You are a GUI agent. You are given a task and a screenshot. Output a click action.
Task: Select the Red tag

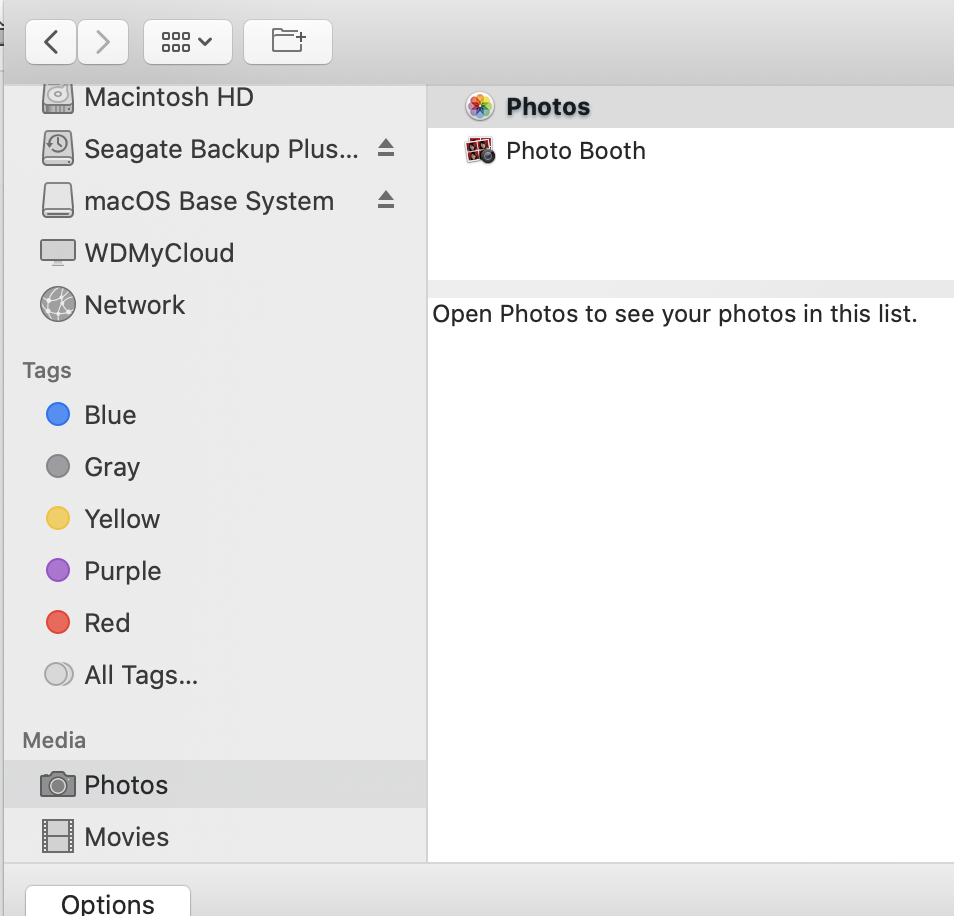[215, 623]
